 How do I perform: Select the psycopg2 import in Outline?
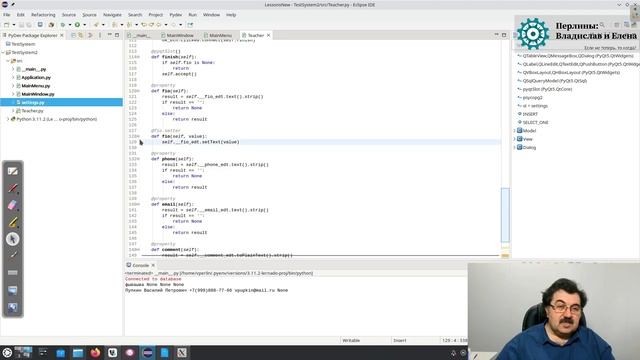point(532,98)
